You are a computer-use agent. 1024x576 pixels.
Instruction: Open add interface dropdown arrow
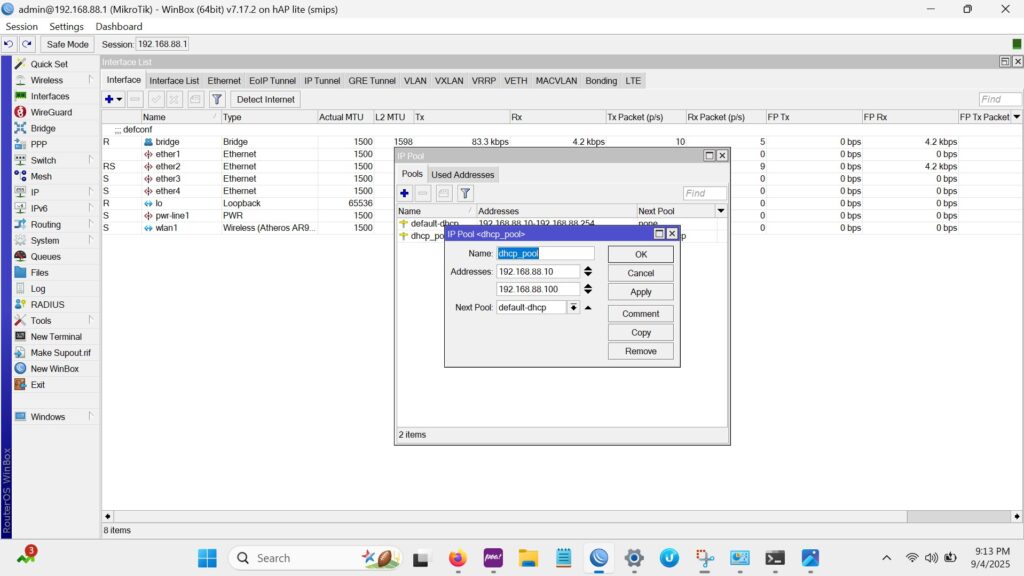[x=119, y=99]
